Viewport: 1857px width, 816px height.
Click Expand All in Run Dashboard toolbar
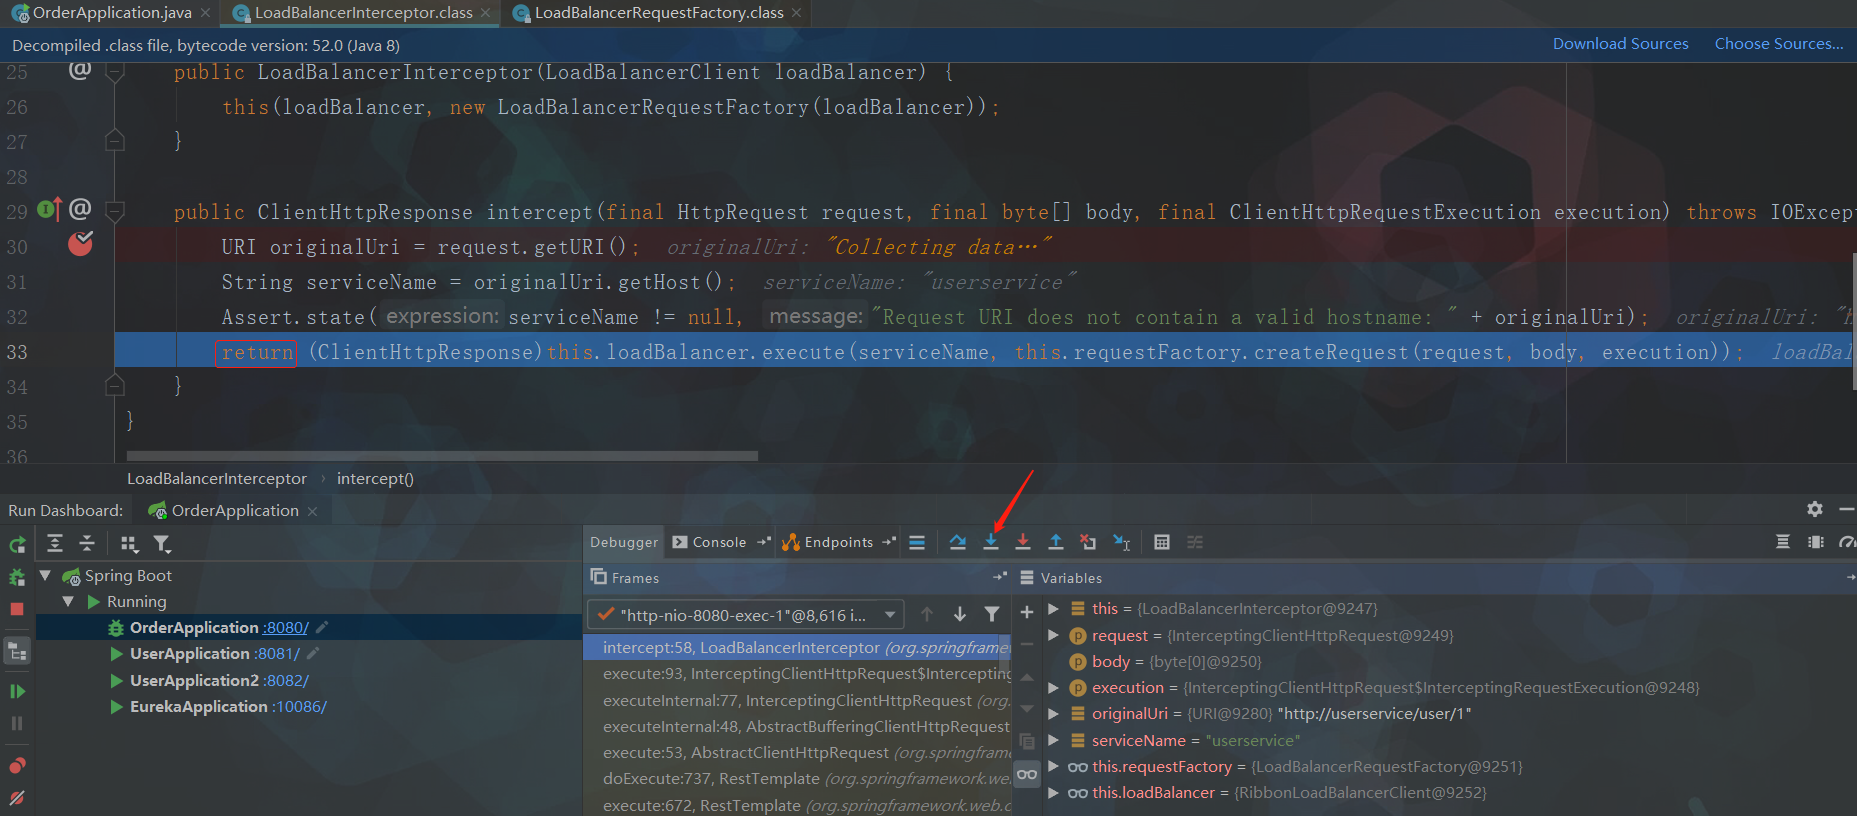click(x=55, y=543)
